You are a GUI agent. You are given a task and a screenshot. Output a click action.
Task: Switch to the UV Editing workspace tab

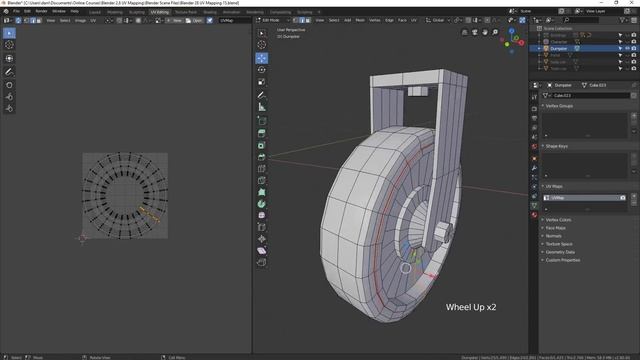coord(159,12)
